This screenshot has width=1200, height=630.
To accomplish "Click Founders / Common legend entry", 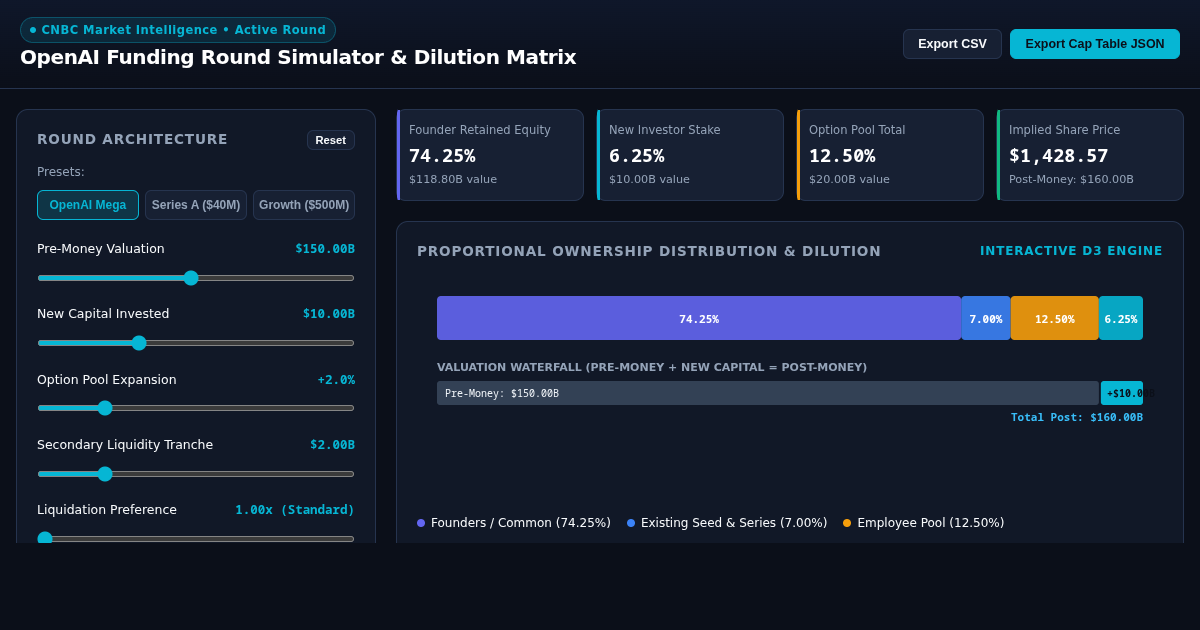I will tap(514, 523).
